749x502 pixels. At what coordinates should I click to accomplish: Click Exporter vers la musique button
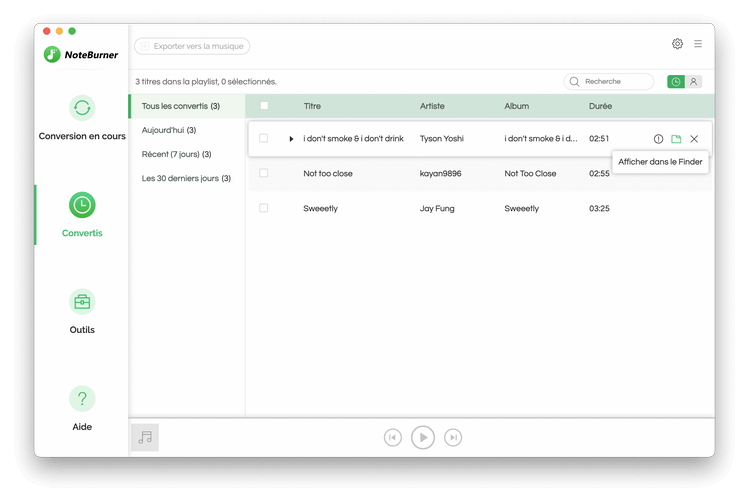click(192, 46)
